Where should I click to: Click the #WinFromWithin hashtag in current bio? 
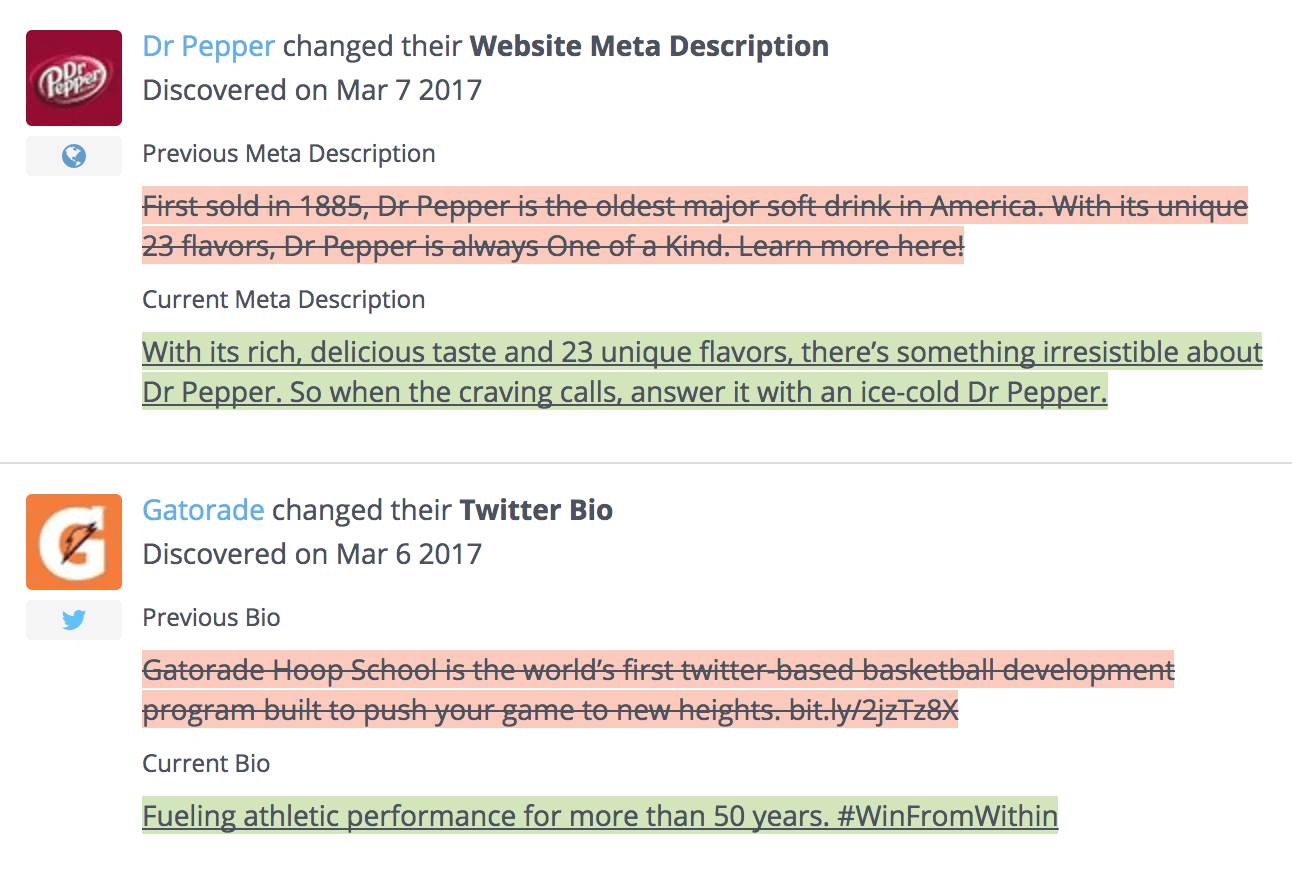[947, 816]
